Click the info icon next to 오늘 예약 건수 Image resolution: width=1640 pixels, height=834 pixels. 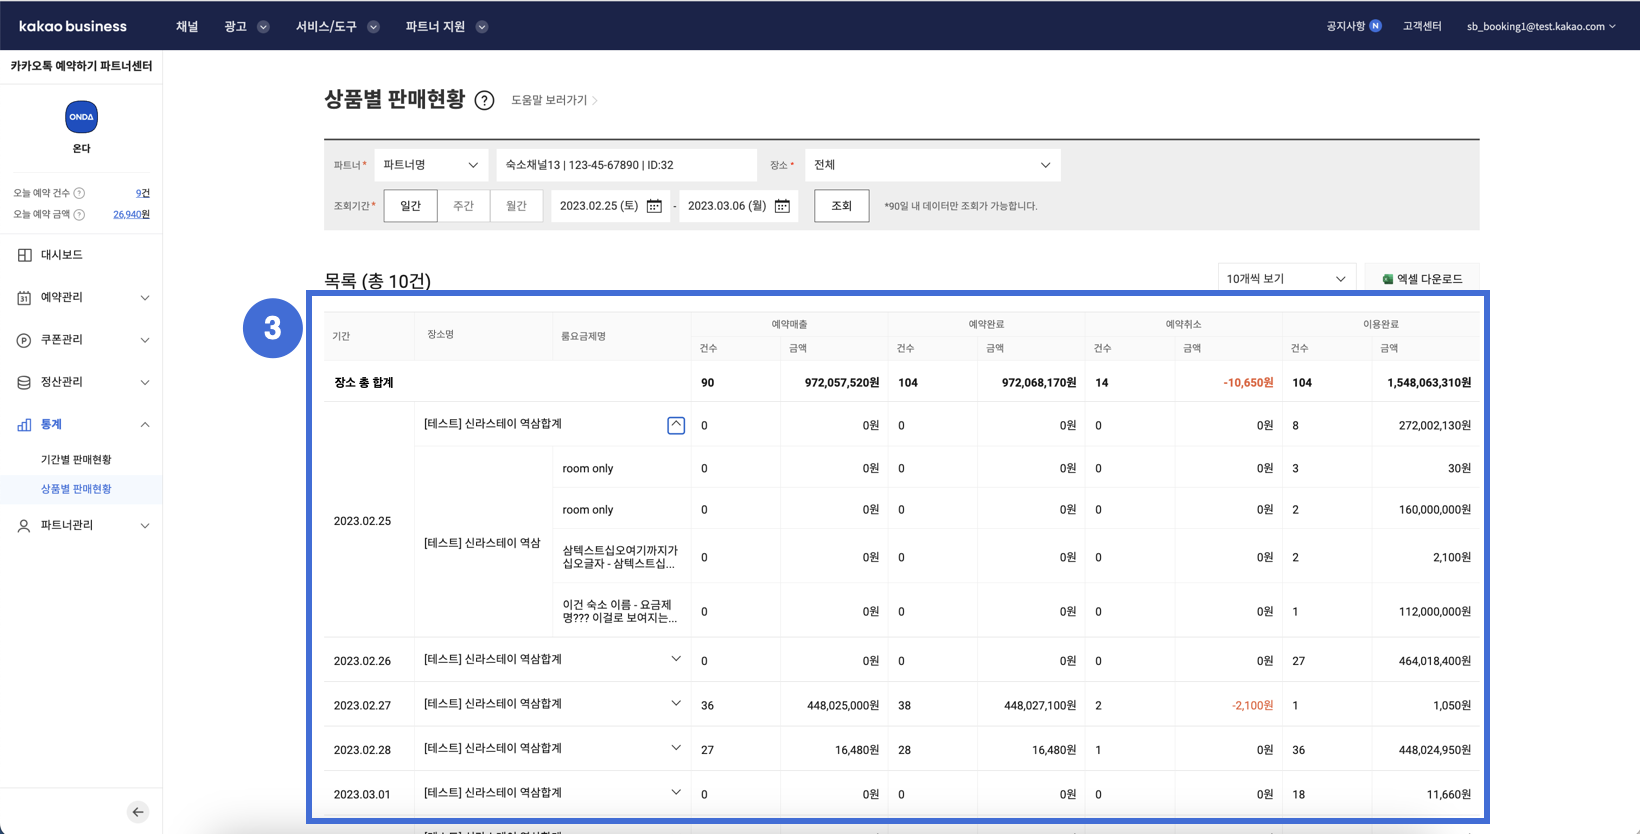80,193
